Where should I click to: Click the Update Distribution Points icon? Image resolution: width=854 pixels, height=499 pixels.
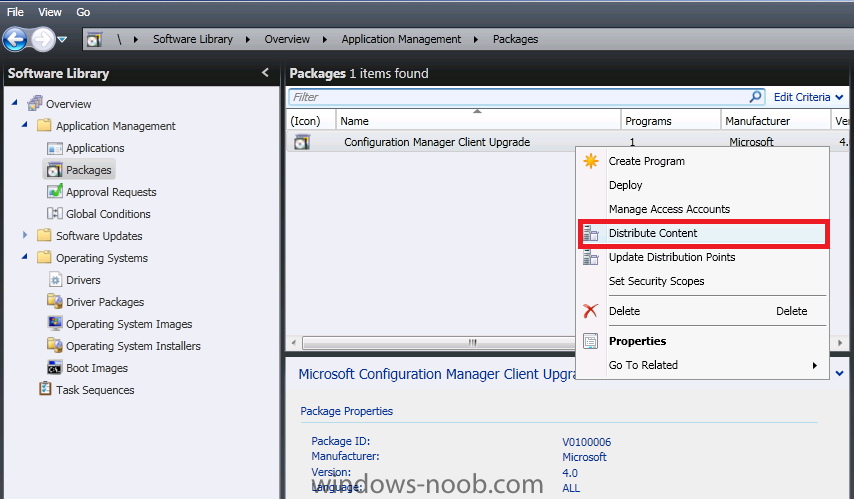click(x=591, y=257)
